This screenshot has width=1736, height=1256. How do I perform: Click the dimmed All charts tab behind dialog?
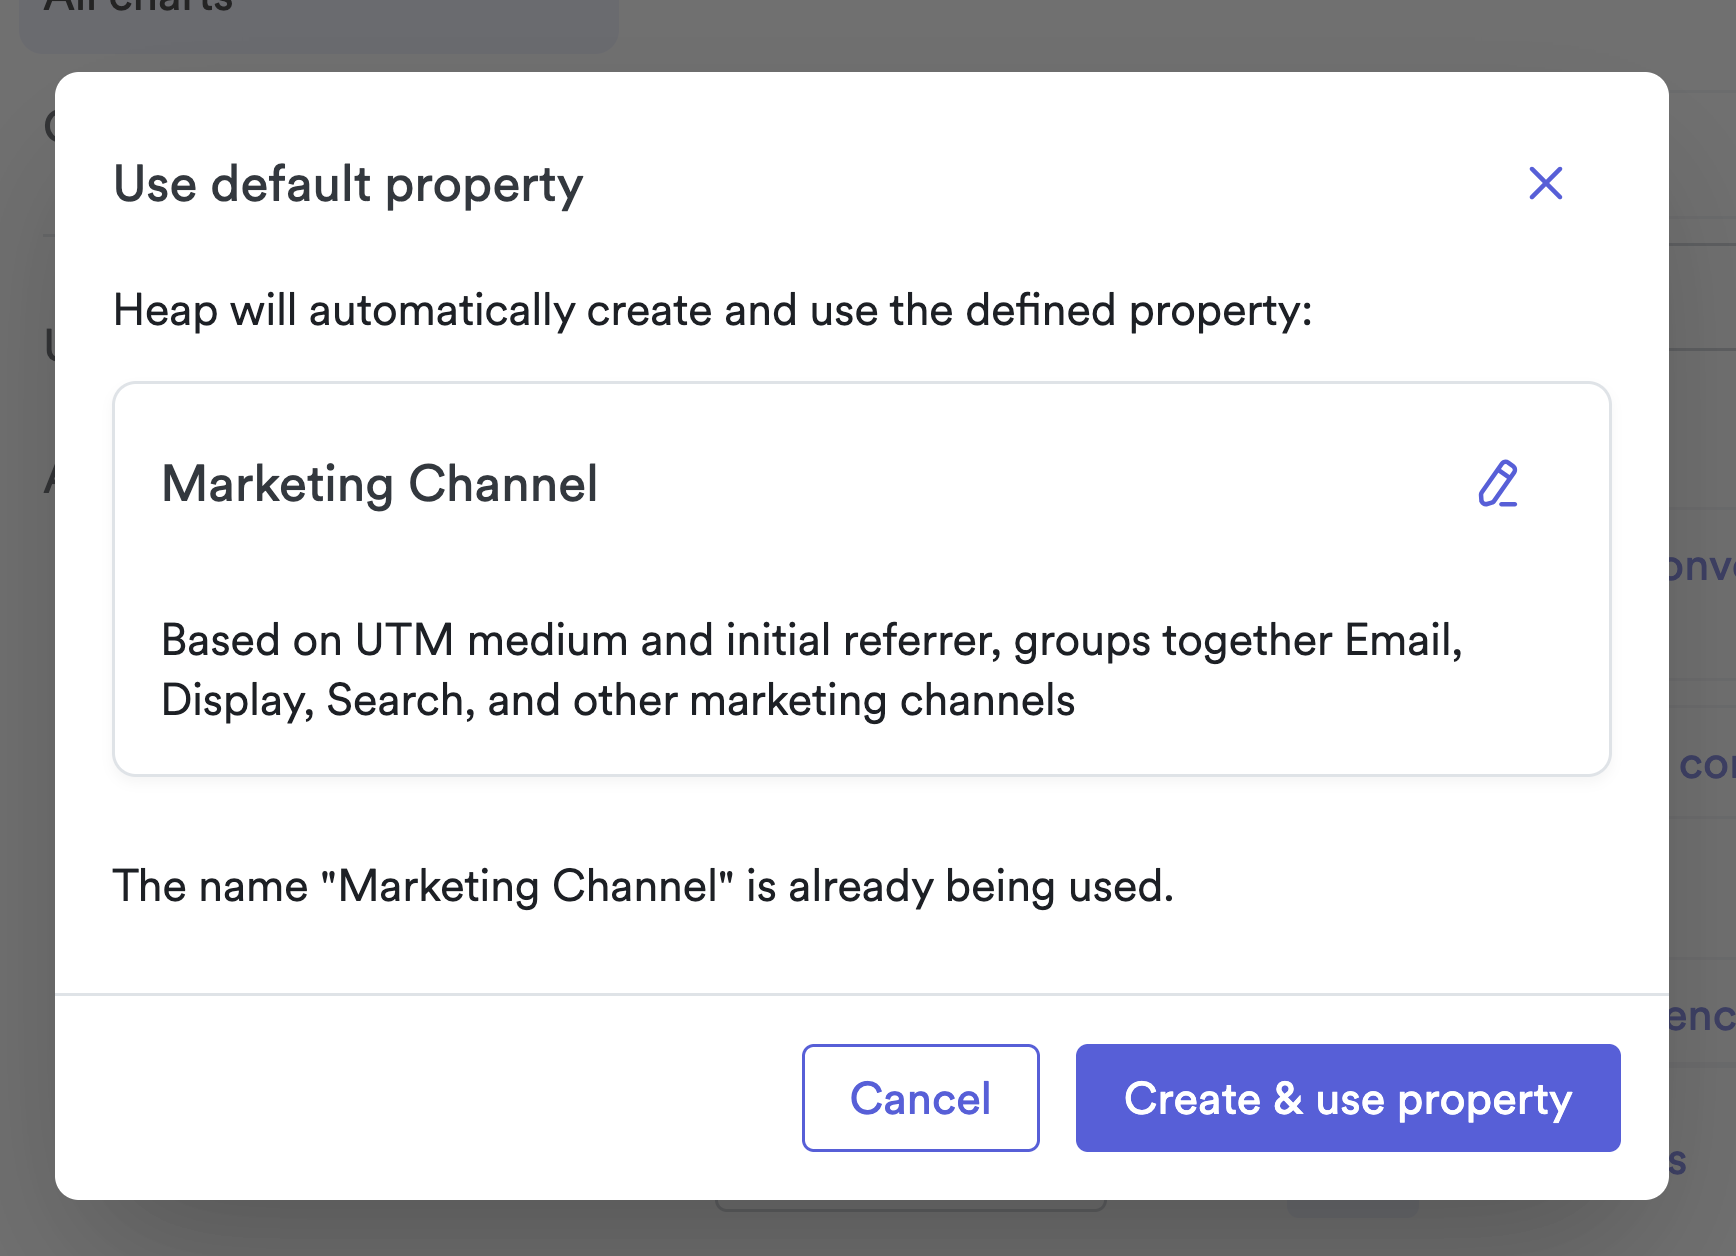click(318, 20)
